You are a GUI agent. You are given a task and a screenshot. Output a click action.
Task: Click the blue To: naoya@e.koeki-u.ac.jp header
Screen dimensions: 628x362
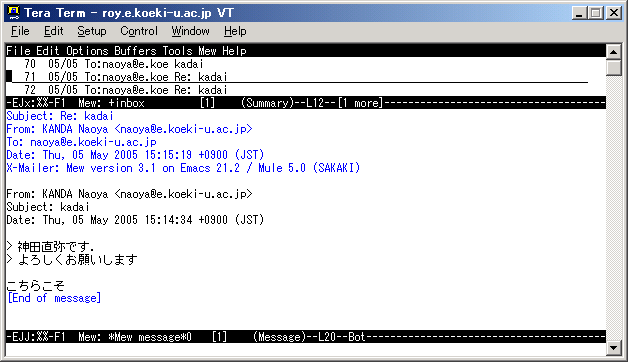(x=81, y=142)
